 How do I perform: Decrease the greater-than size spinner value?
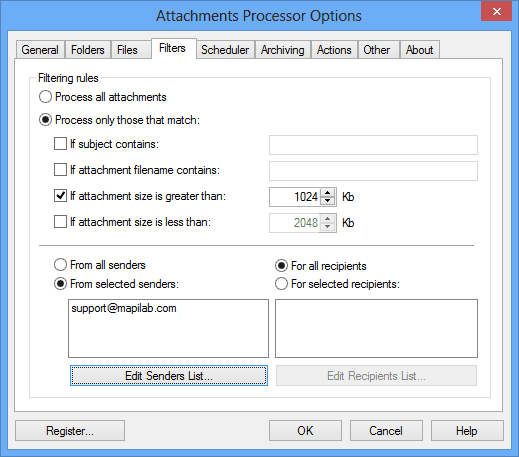[328, 201]
